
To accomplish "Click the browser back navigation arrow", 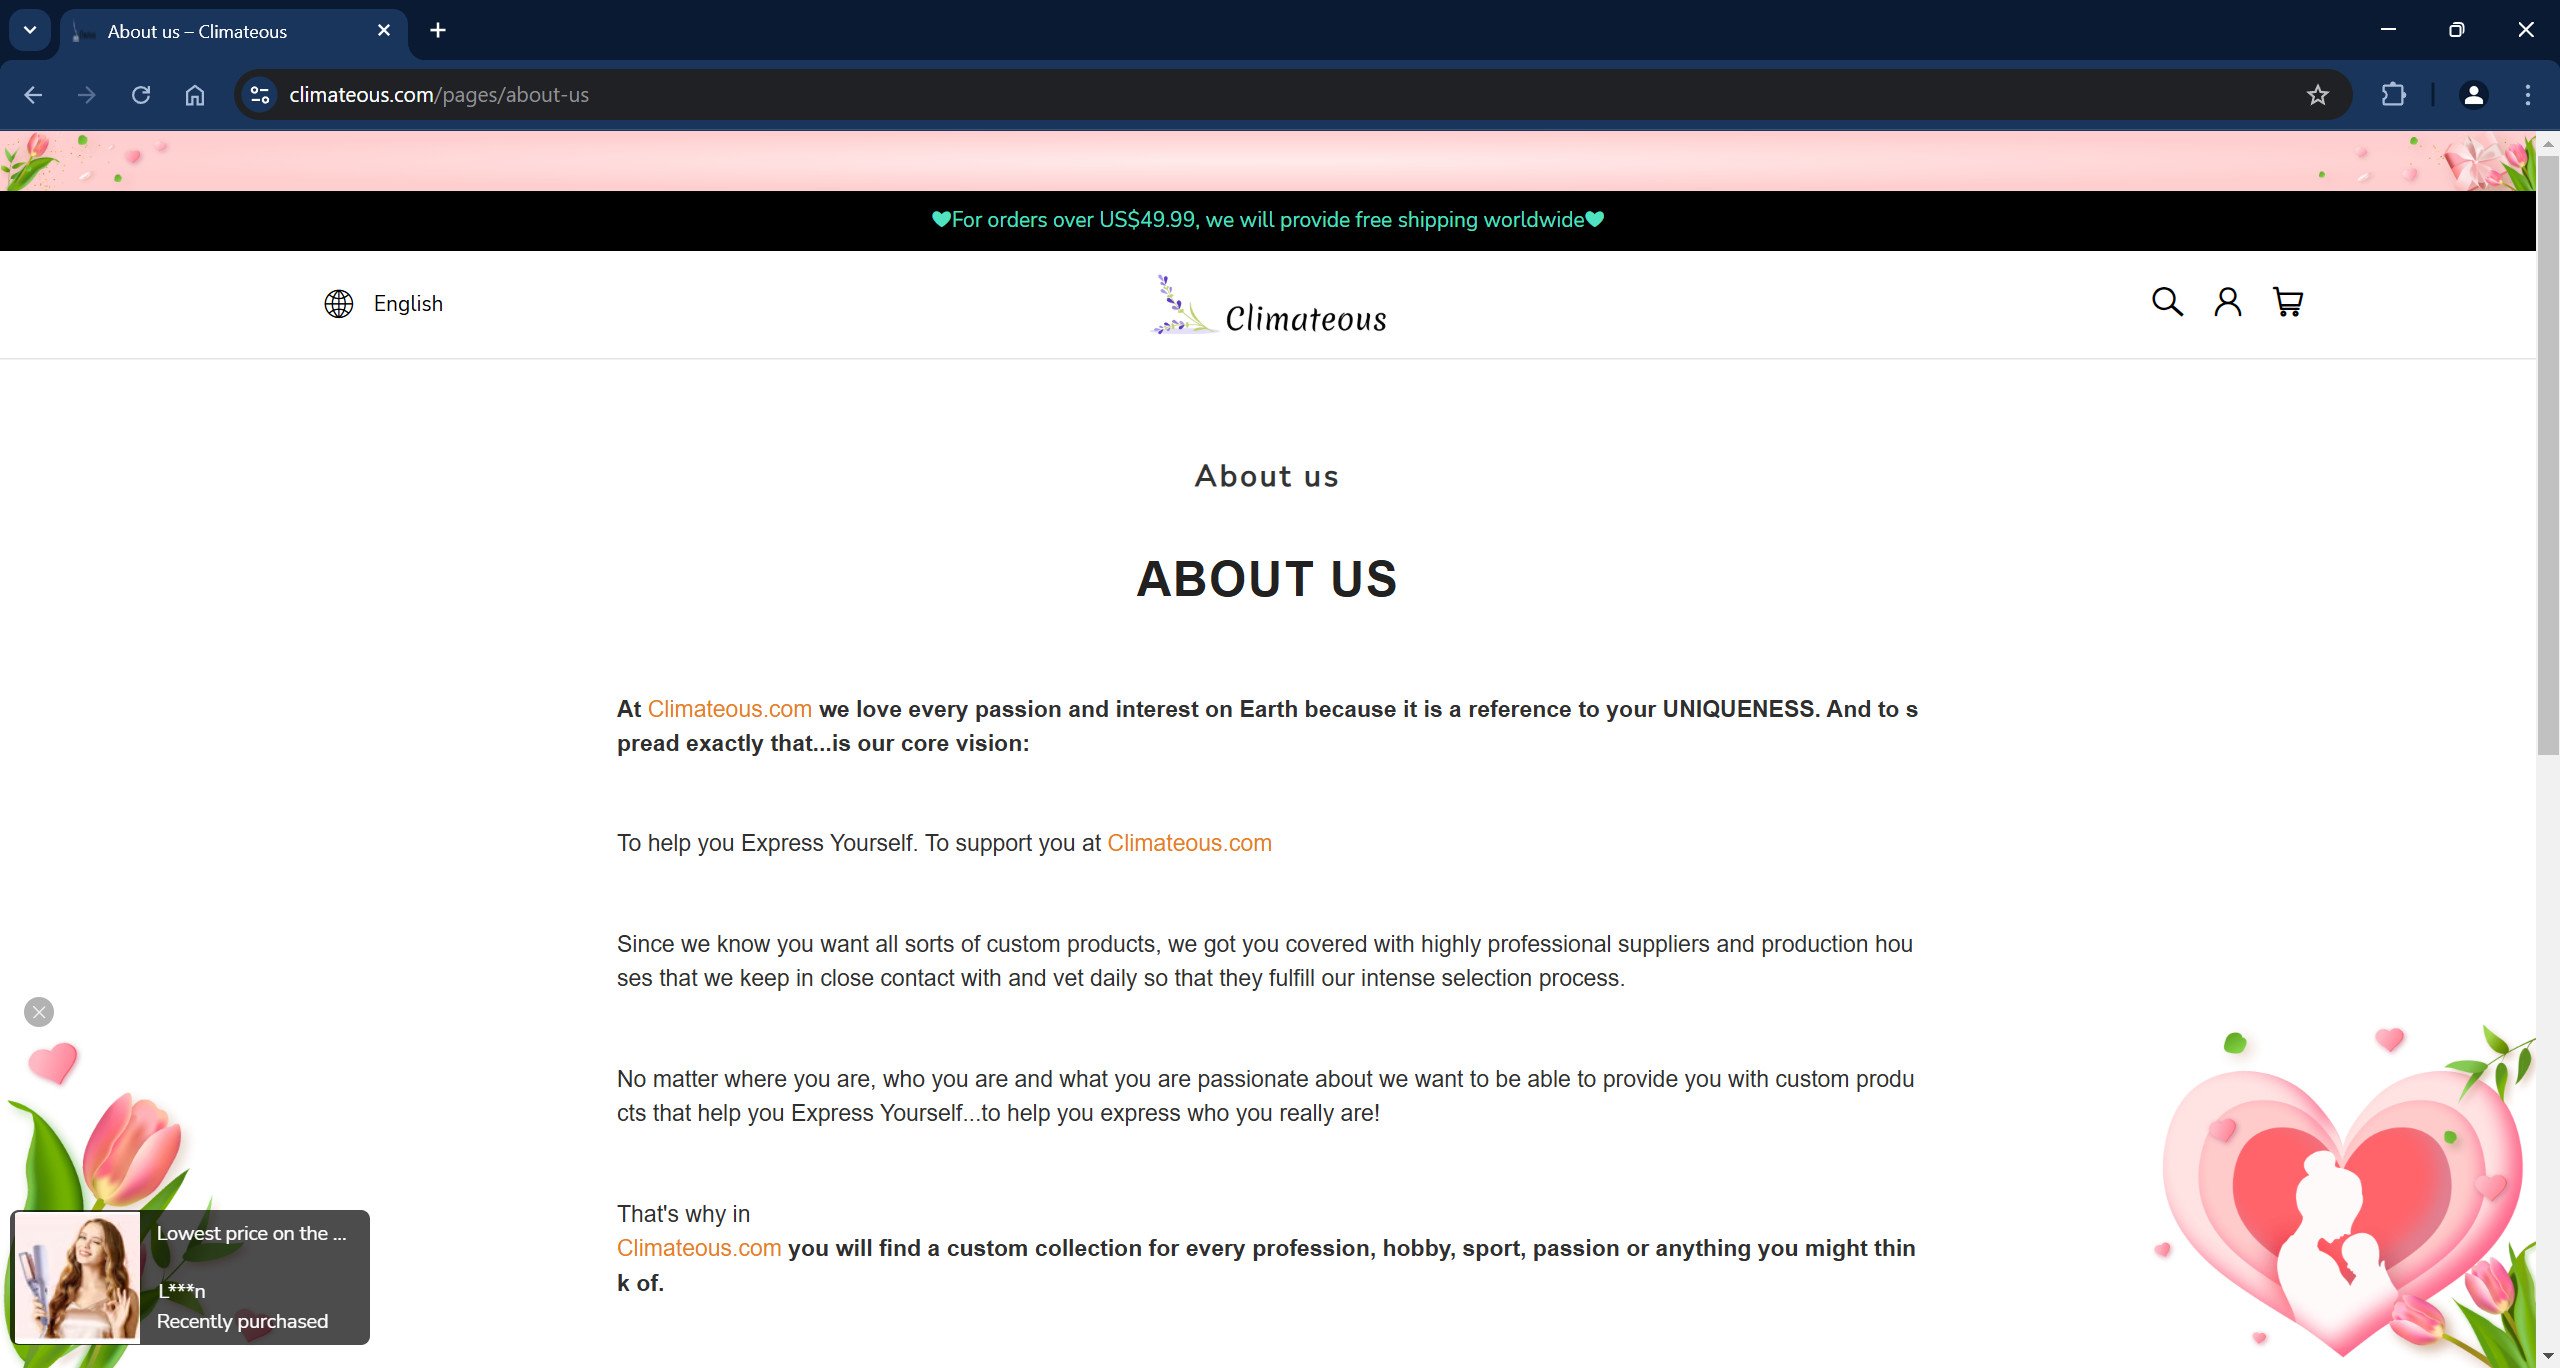I will click(x=32, y=93).
